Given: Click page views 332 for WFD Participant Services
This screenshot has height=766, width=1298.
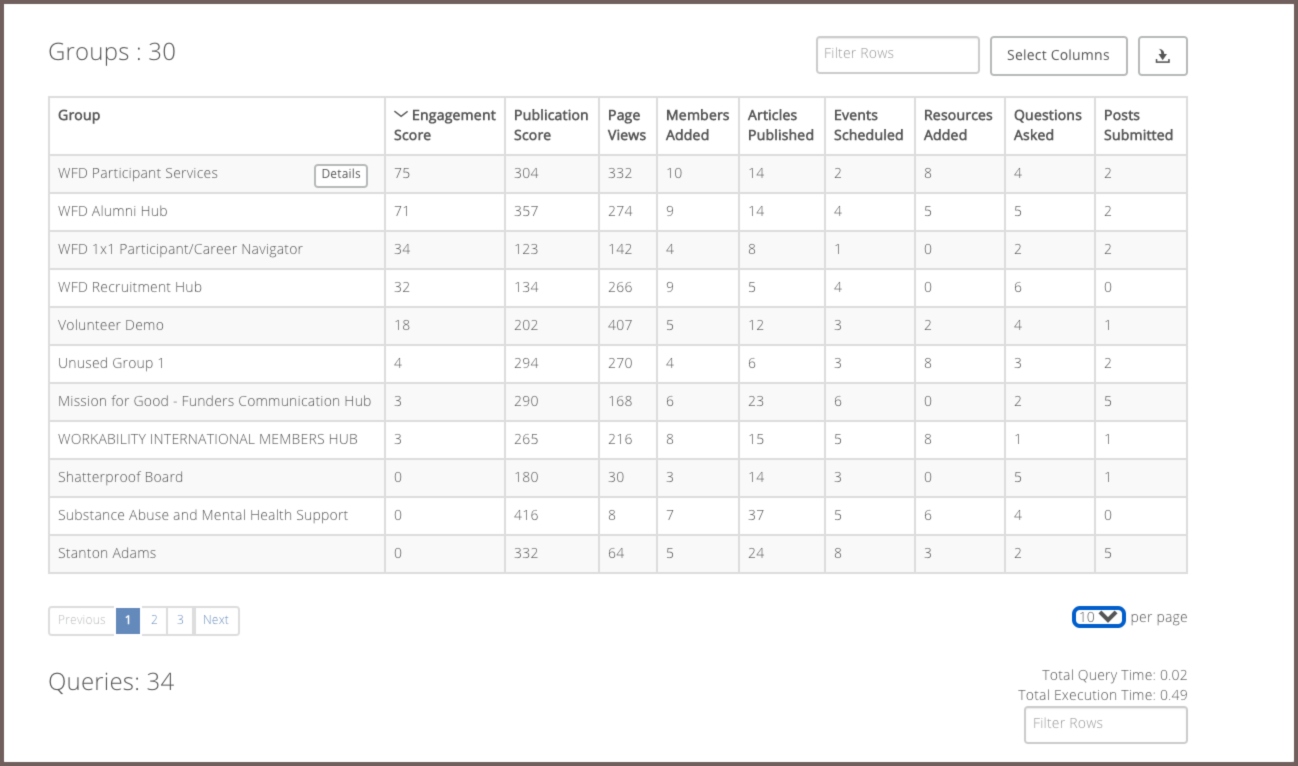Looking at the screenshot, I should pyautogui.click(x=627, y=173).
